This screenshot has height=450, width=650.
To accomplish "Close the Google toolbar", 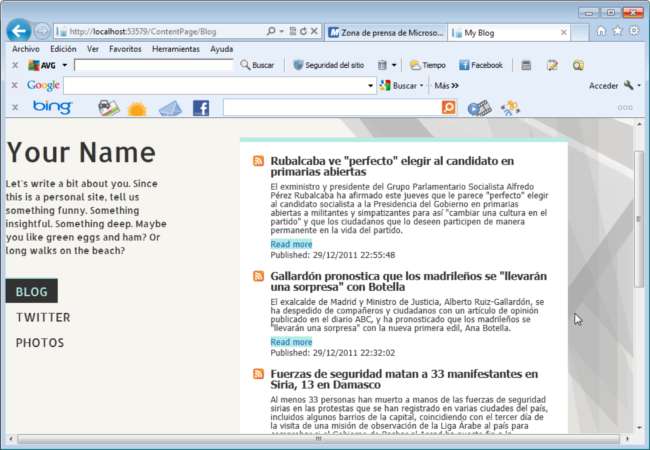I will 15,85.
